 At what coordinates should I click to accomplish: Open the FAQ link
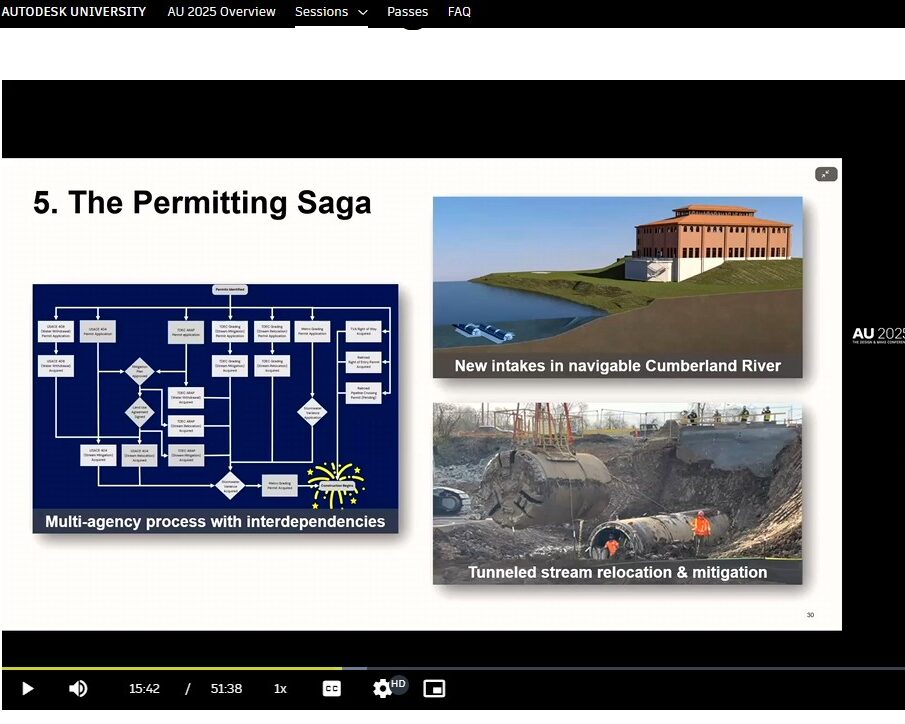point(459,12)
